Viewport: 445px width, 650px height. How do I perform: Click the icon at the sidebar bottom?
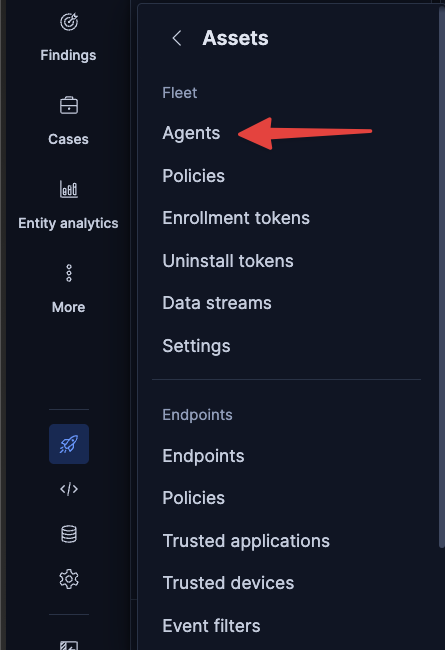click(69, 645)
